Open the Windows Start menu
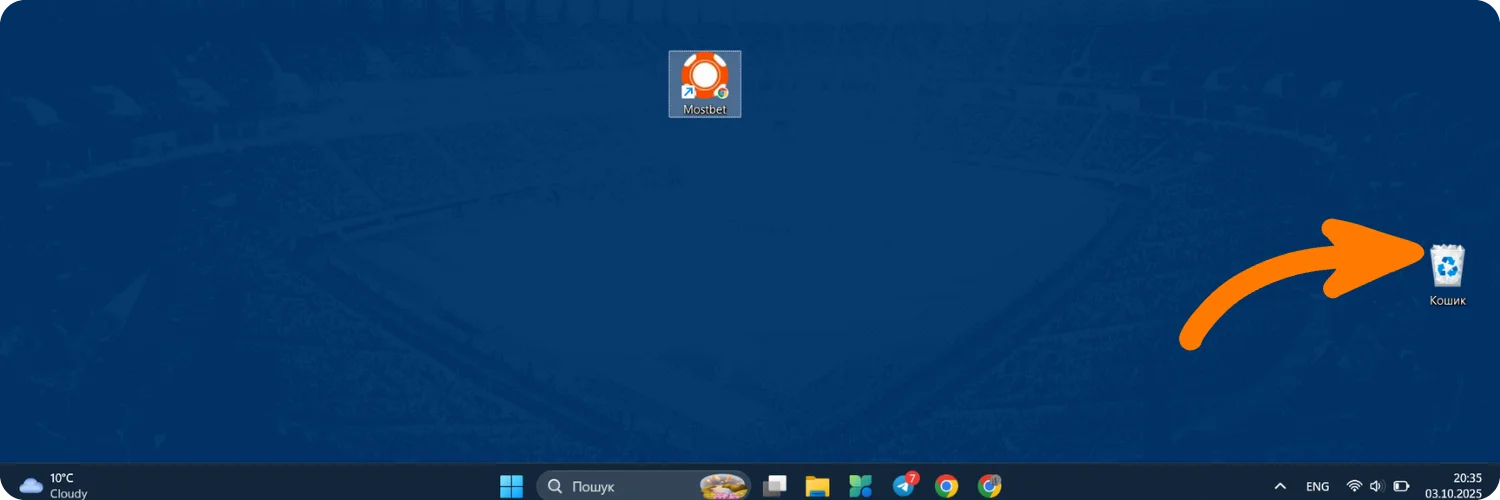This screenshot has height=500, width=1500. tap(512, 487)
